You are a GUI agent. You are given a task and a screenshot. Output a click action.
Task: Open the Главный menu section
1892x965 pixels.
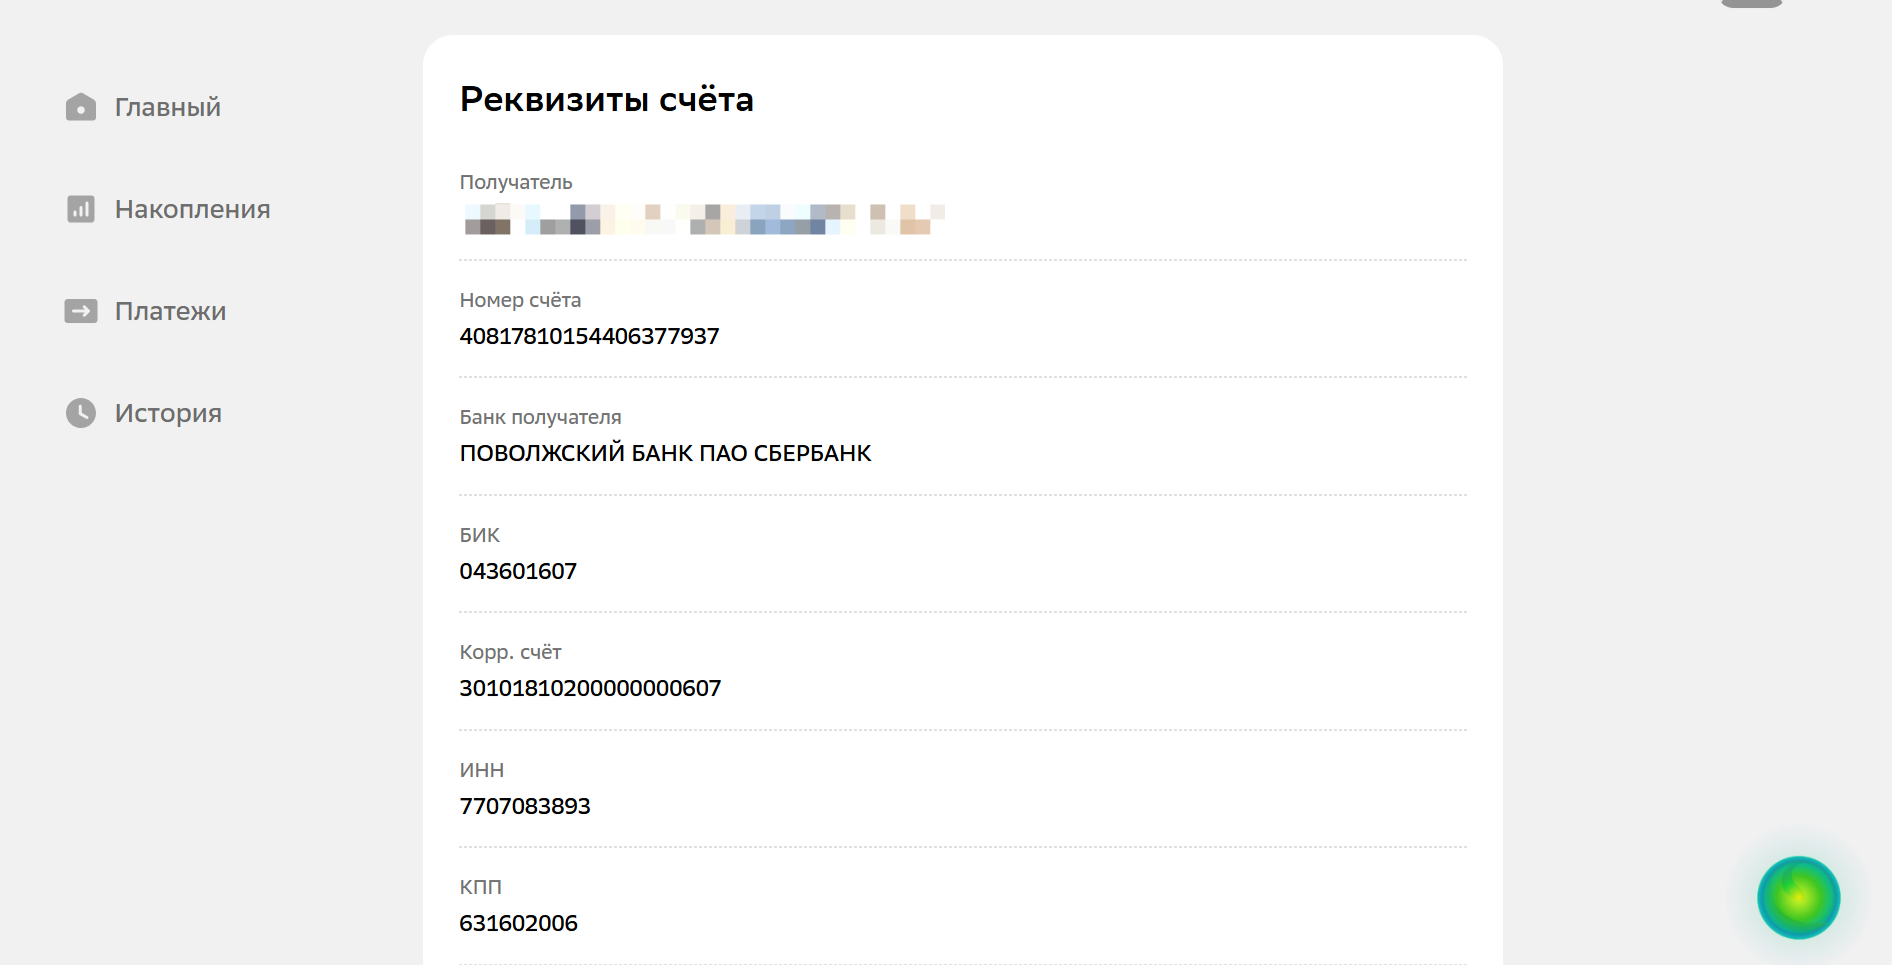click(x=167, y=107)
